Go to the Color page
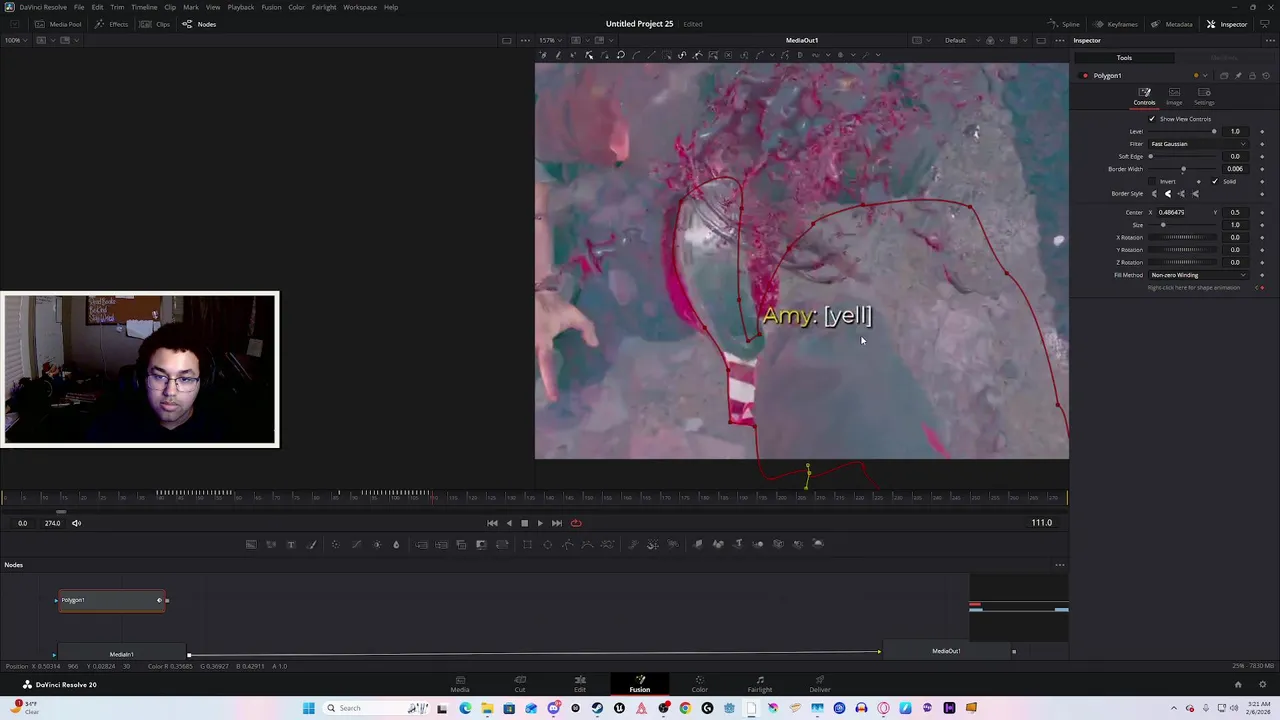 coord(699,684)
